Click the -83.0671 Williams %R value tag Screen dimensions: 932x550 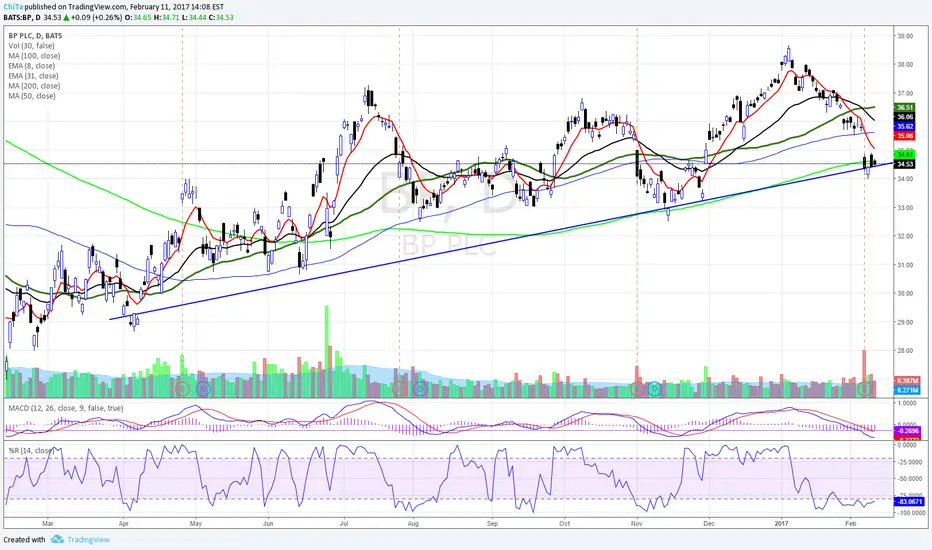(x=909, y=502)
